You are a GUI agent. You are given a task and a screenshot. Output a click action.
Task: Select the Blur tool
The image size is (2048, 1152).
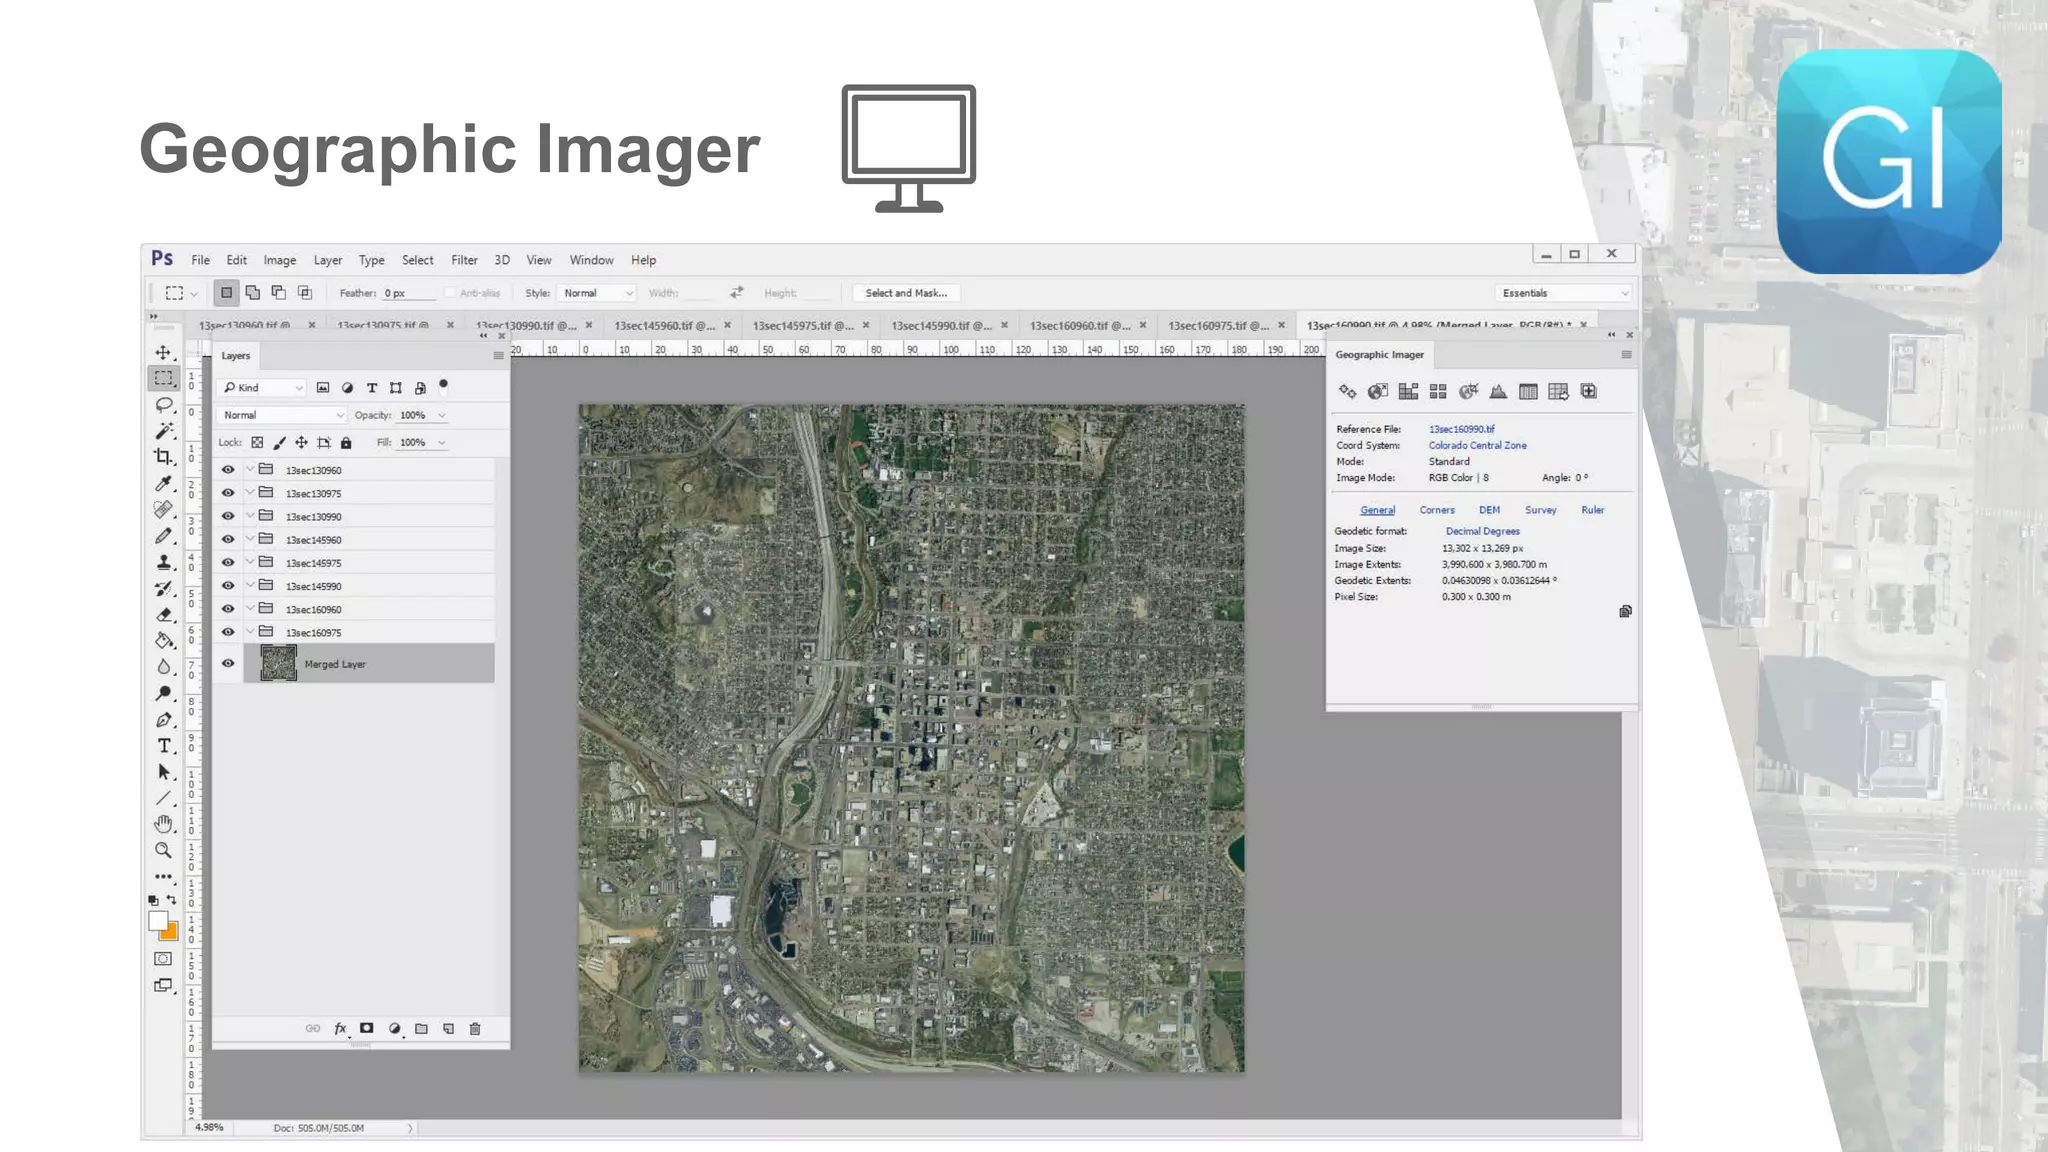(x=163, y=667)
